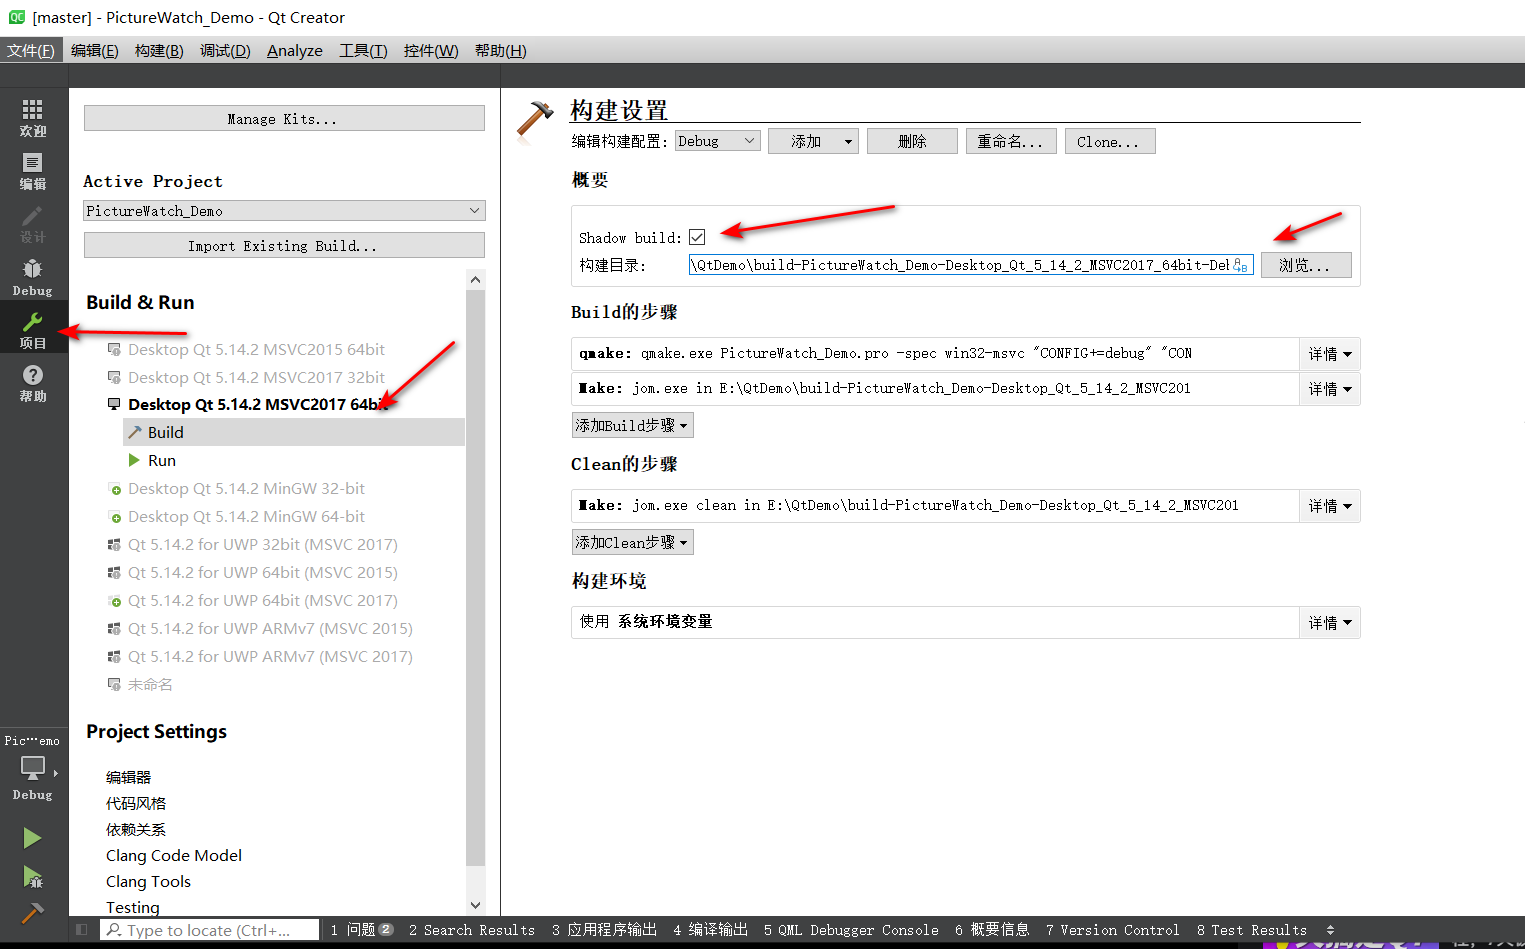Open the 帮助(H) menu
The height and width of the screenshot is (949, 1525).
click(500, 50)
